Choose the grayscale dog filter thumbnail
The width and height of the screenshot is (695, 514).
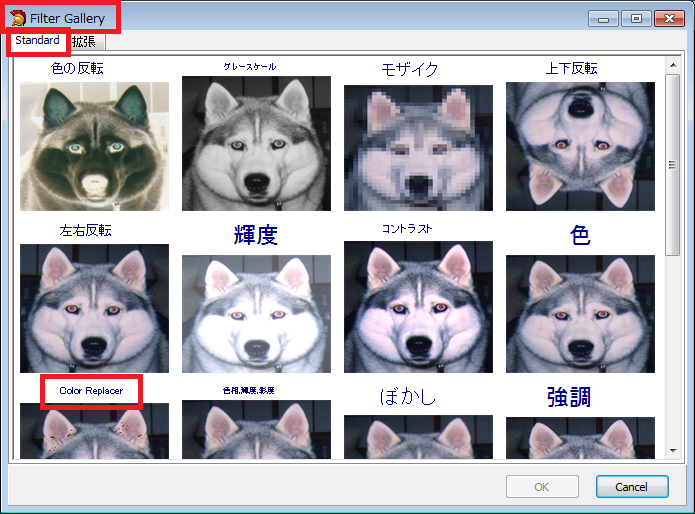[256, 143]
